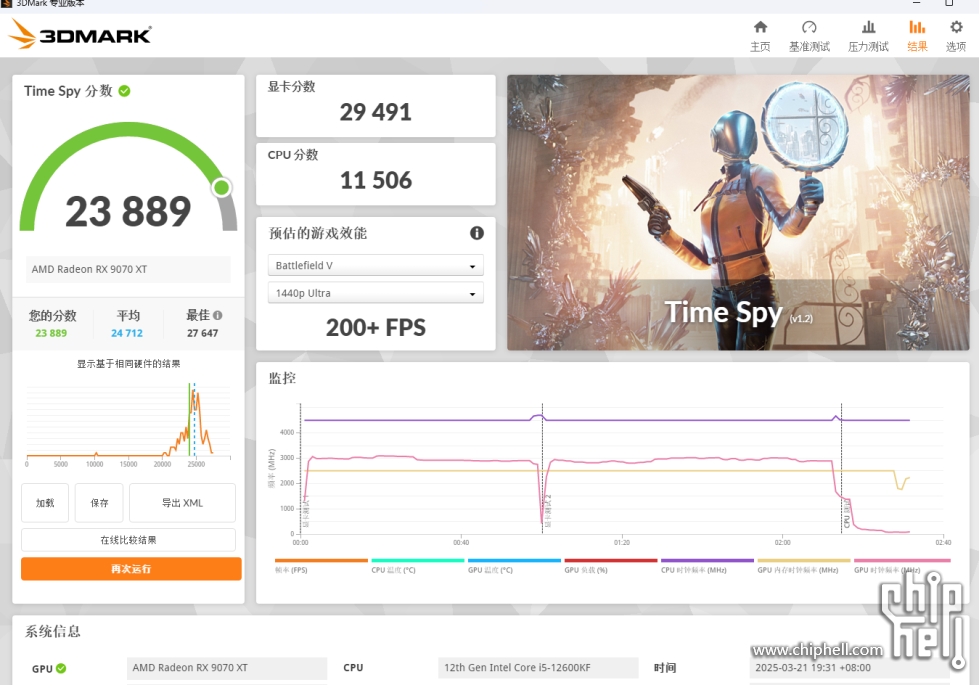
Task: Click green validation check beside Time Spy 分数
Action: click(124, 91)
